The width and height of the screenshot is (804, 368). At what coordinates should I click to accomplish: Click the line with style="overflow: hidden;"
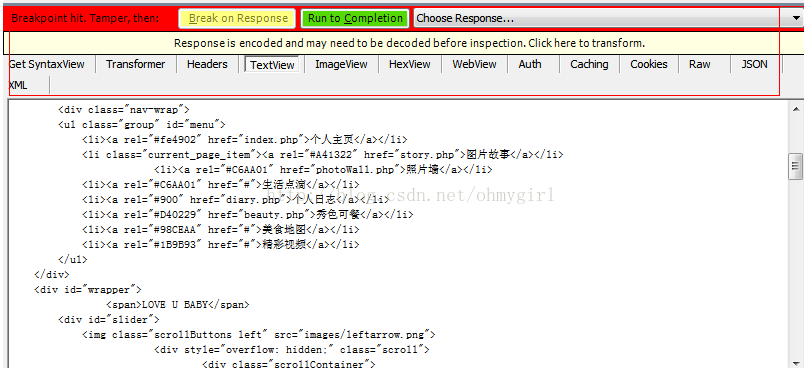(x=291, y=350)
